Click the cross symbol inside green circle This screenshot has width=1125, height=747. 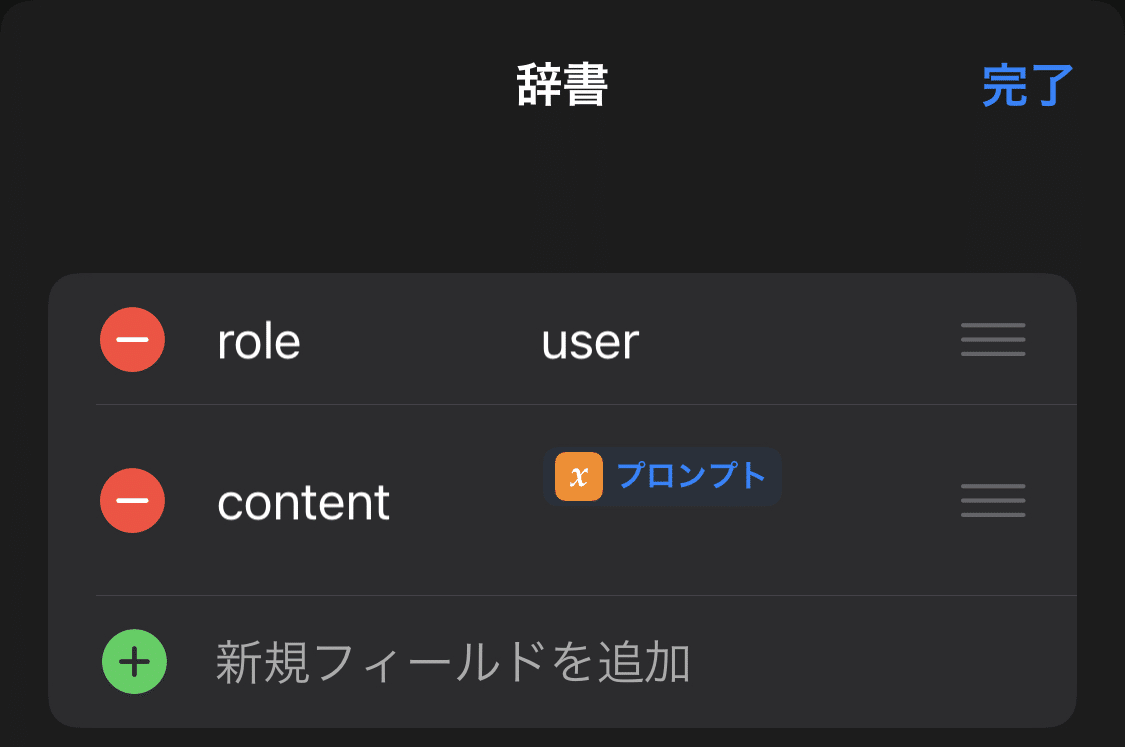(x=134, y=662)
